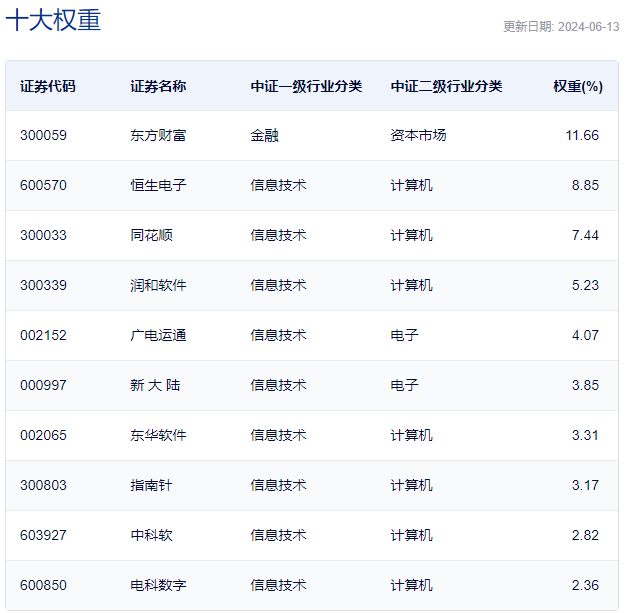Select stock name 同花顺
The height and width of the screenshot is (613, 632).
click(x=152, y=235)
